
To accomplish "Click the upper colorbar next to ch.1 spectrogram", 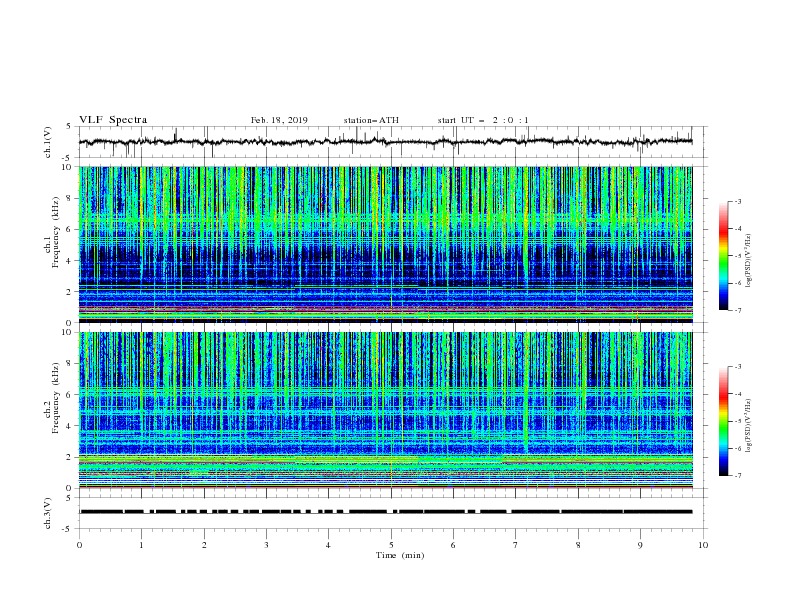I will [x=723, y=256].
